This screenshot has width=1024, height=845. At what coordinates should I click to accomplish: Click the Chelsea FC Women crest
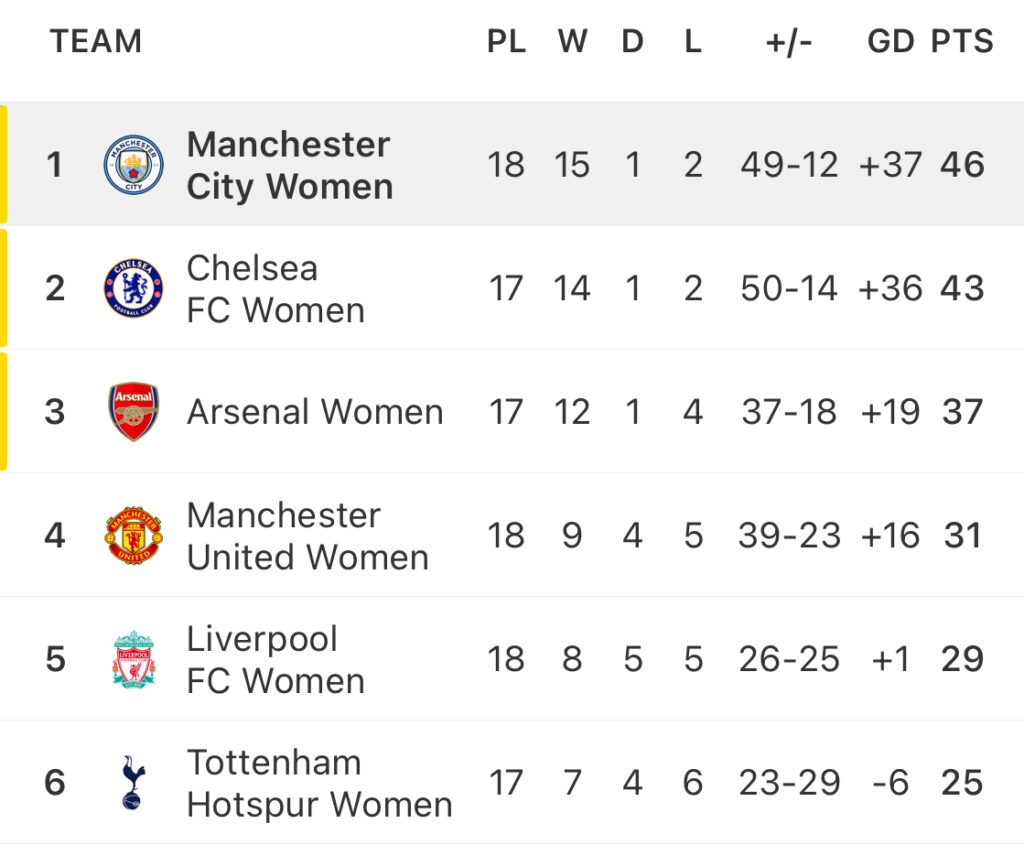click(x=134, y=288)
